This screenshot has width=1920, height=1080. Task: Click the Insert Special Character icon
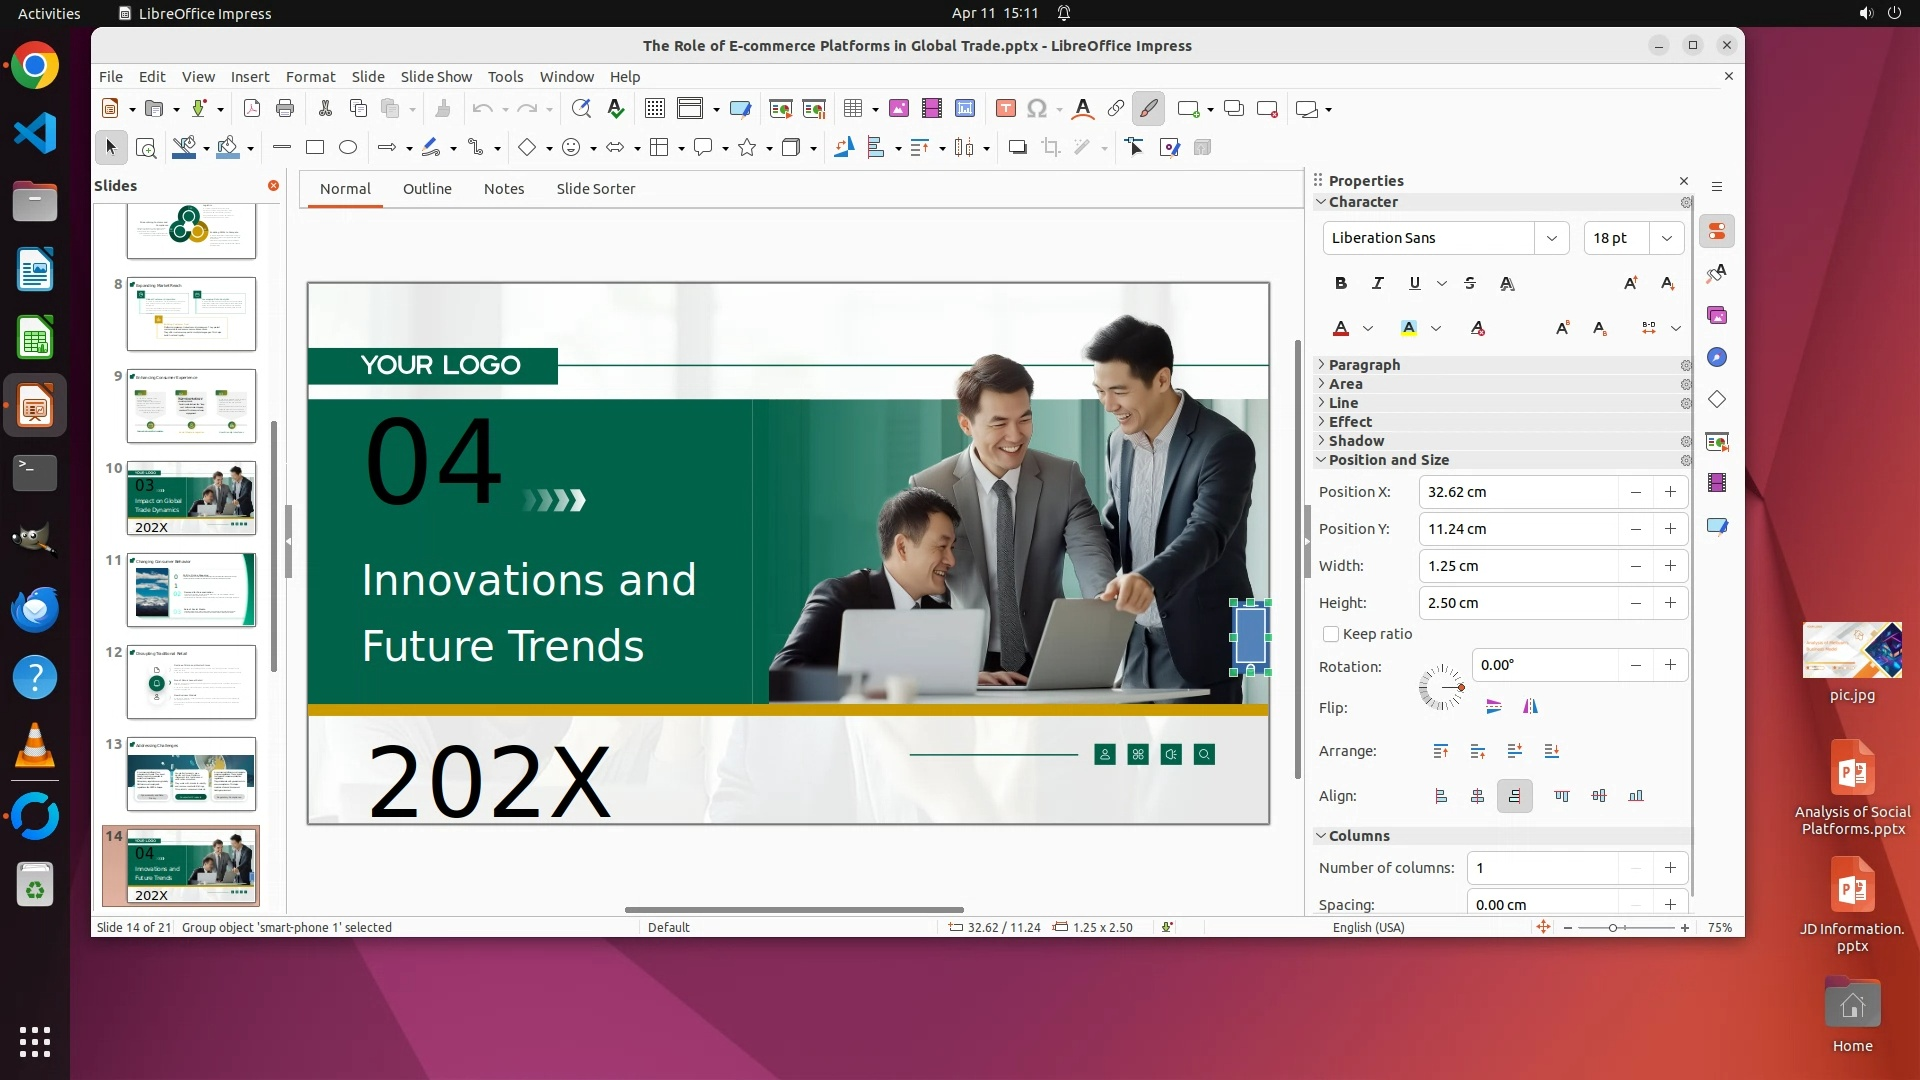click(x=1037, y=109)
